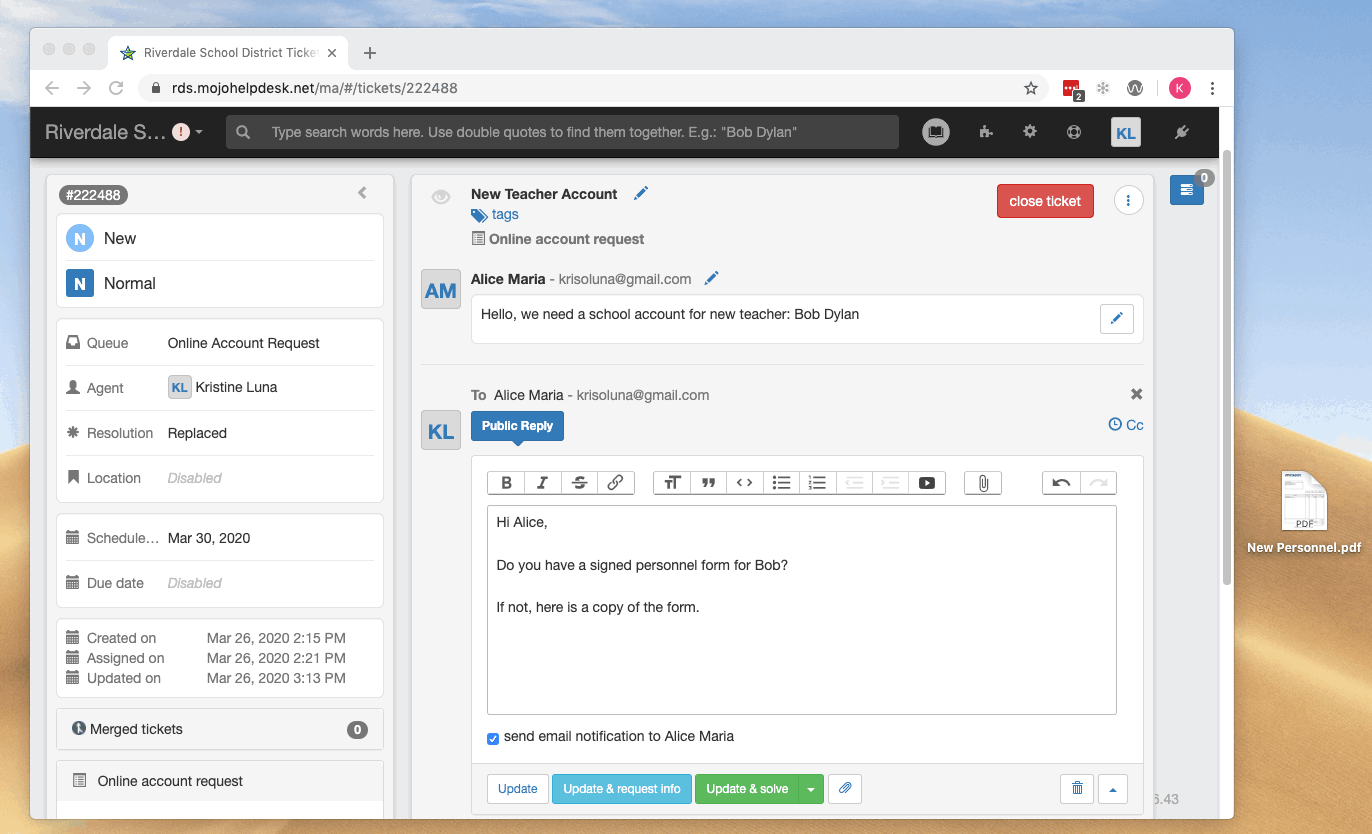Screen dimensions: 1372x834
Task: Add a bulleted list to reply
Action: (781, 483)
